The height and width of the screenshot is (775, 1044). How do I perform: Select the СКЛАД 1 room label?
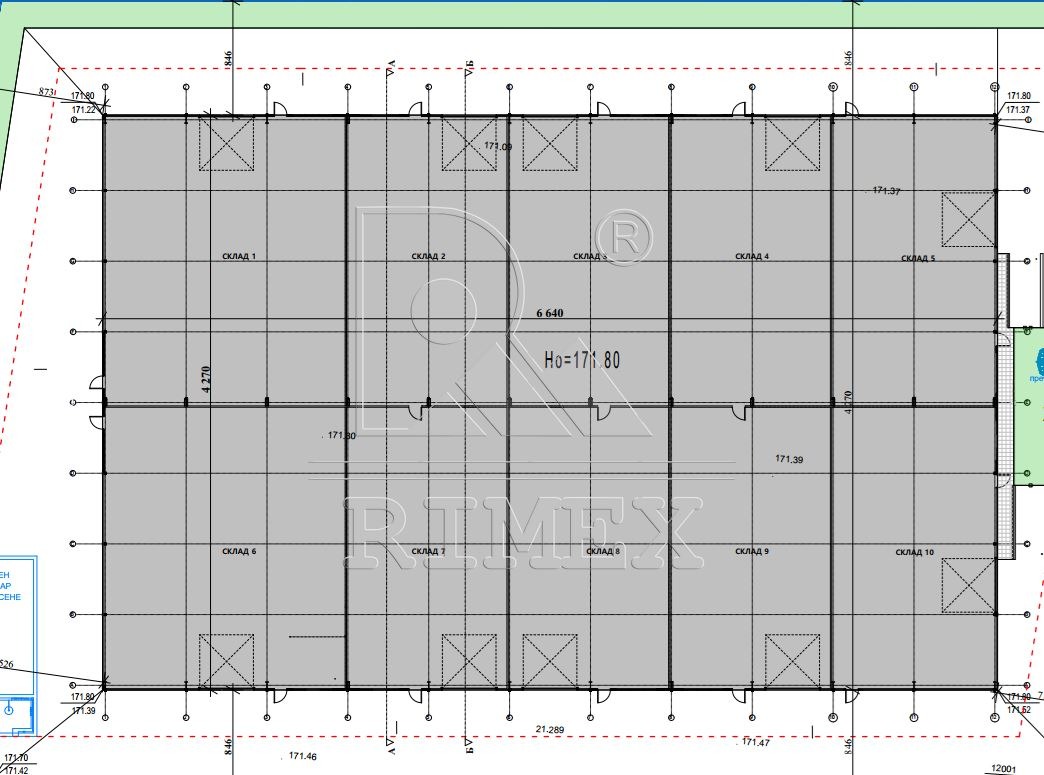coord(239,257)
